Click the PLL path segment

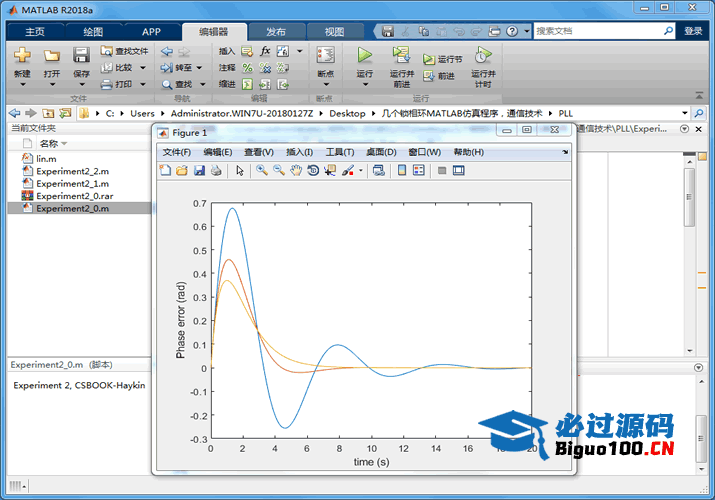565,113
